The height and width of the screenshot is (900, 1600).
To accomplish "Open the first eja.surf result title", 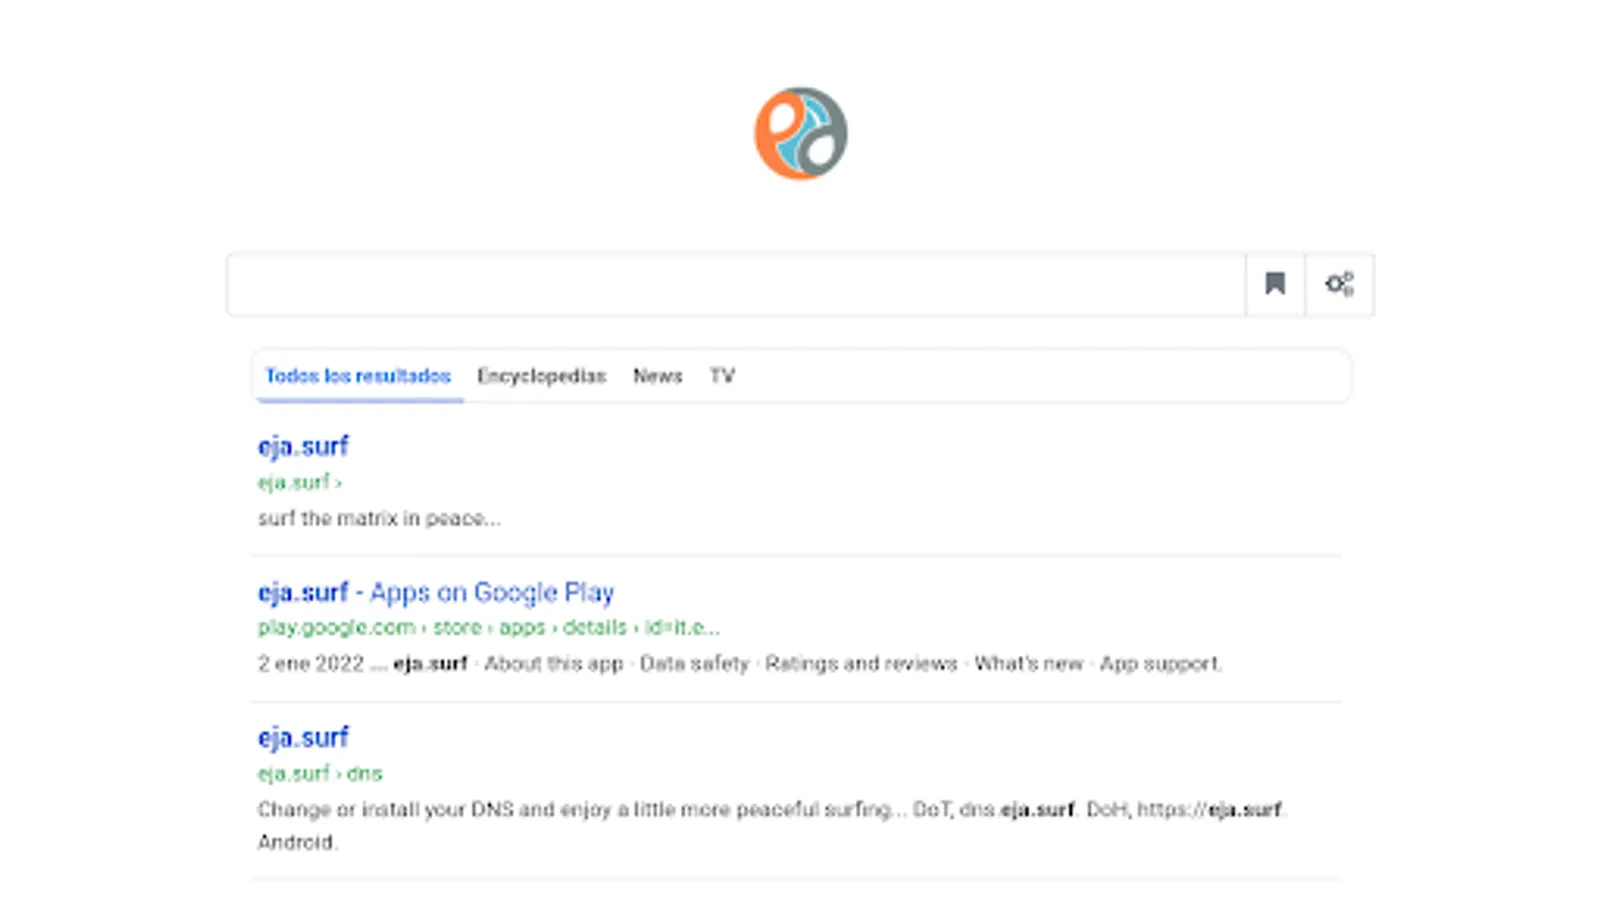I will pos(303,446).
